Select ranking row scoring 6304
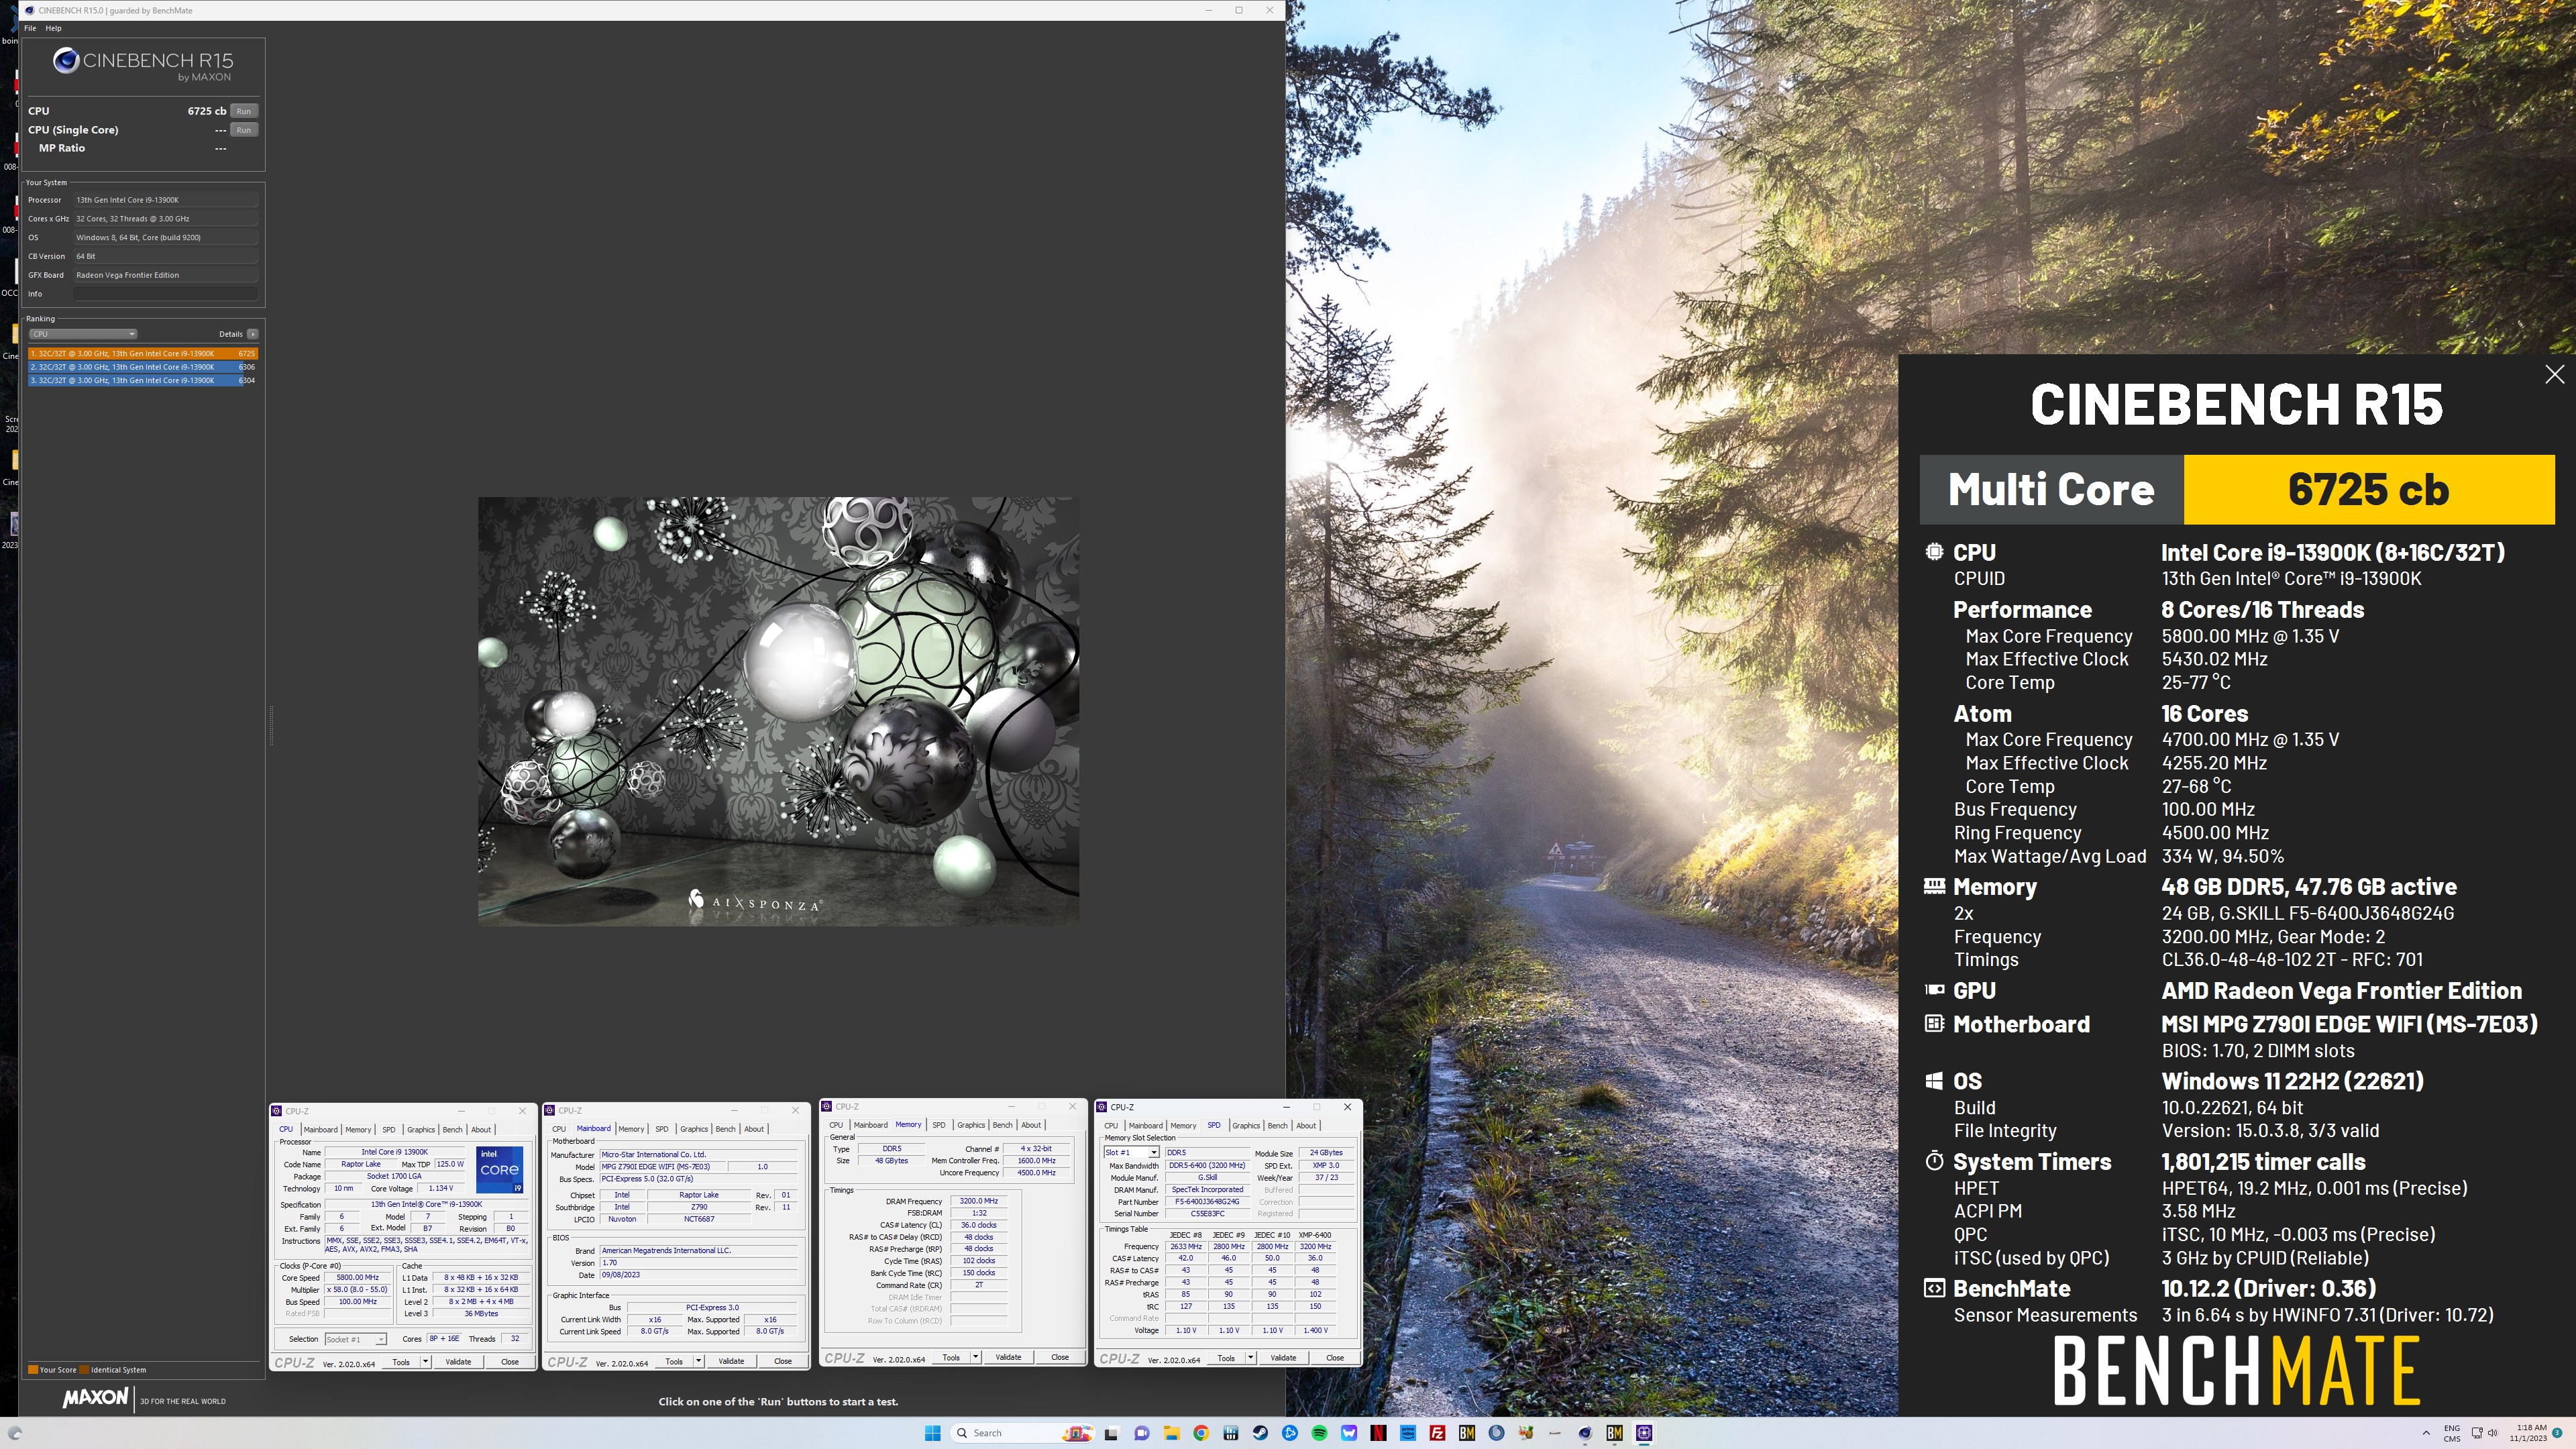 tap(143, 380)
